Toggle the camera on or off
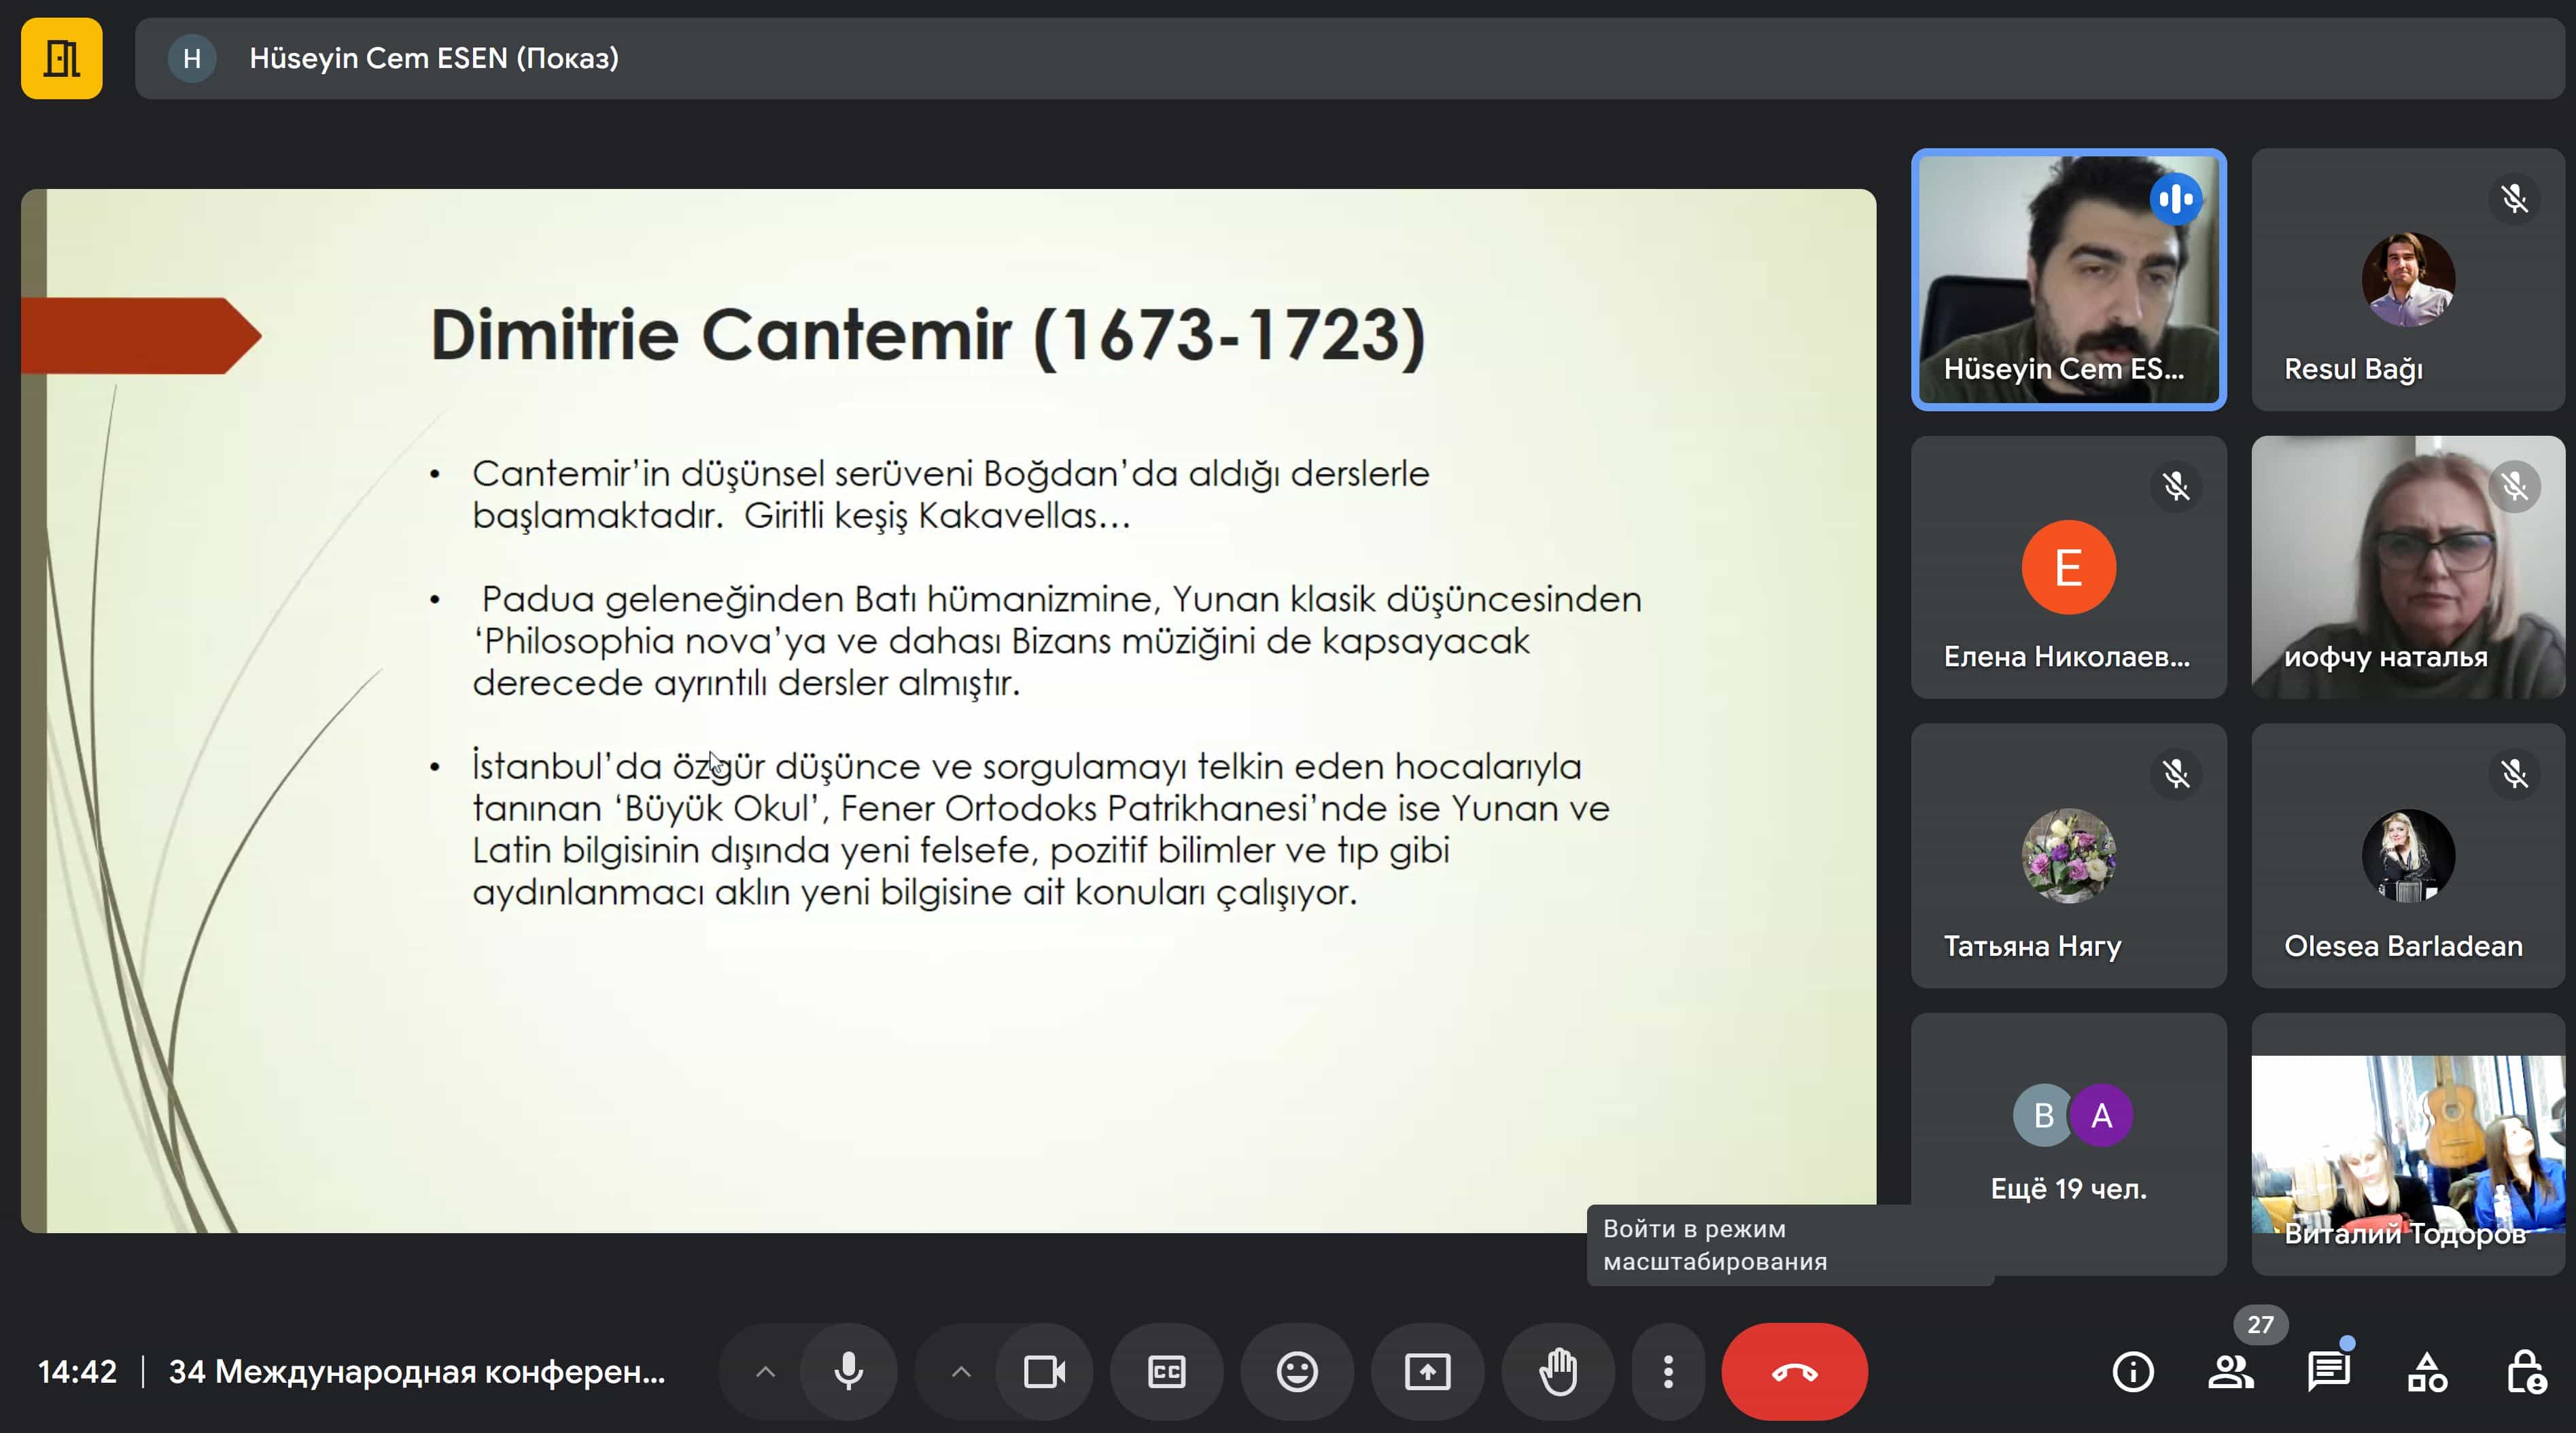This screenshot has width=2576, height=1433. tap(1044, 1371)
